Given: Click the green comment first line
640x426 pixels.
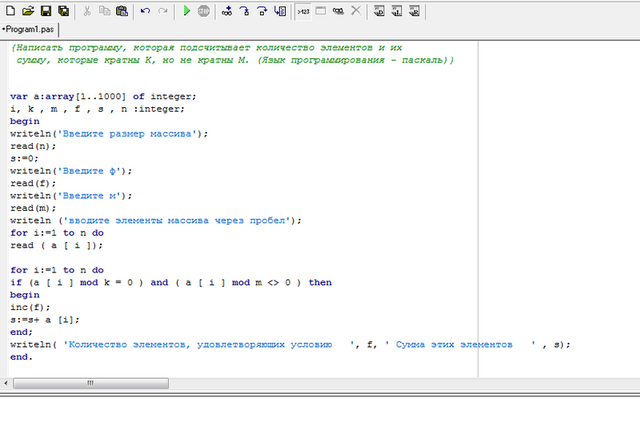Looking at the screenshot, I should click(207, 48).
